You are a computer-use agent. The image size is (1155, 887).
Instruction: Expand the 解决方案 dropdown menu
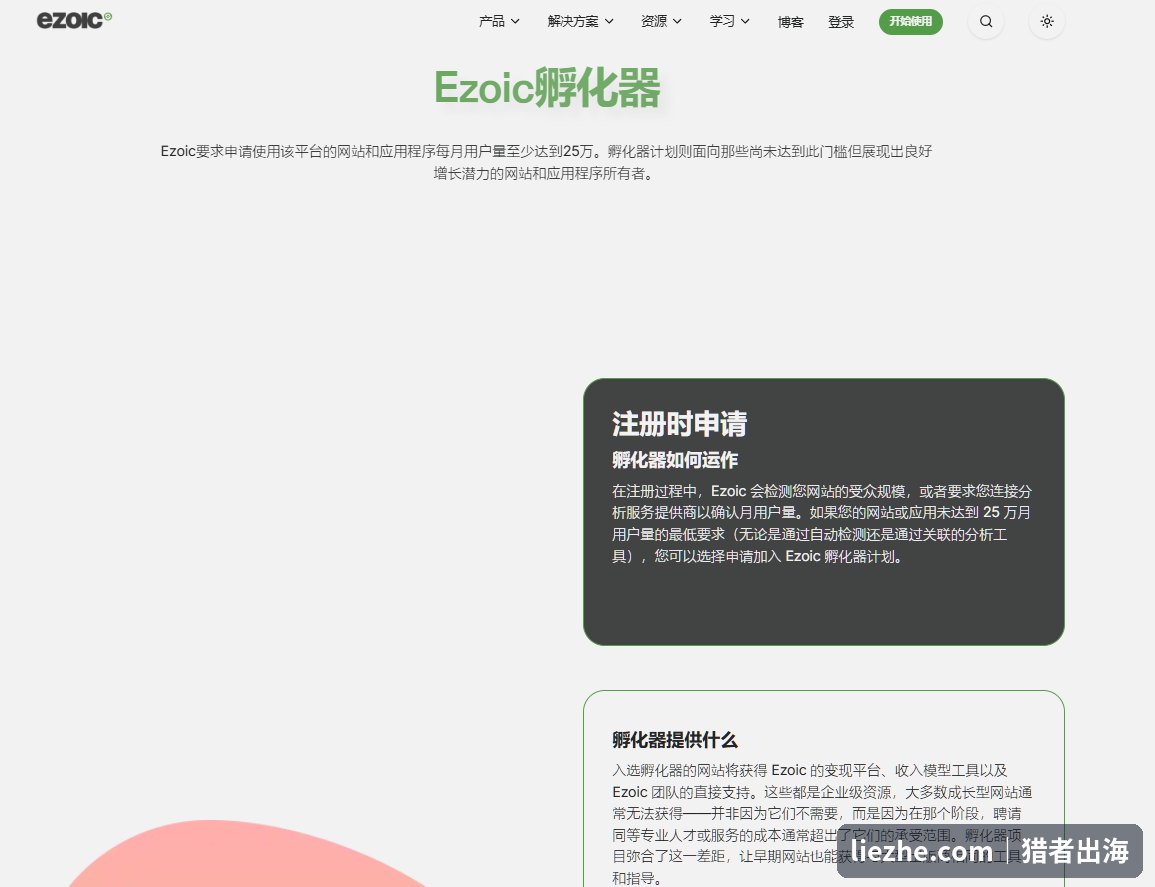(x=580, y=21)
